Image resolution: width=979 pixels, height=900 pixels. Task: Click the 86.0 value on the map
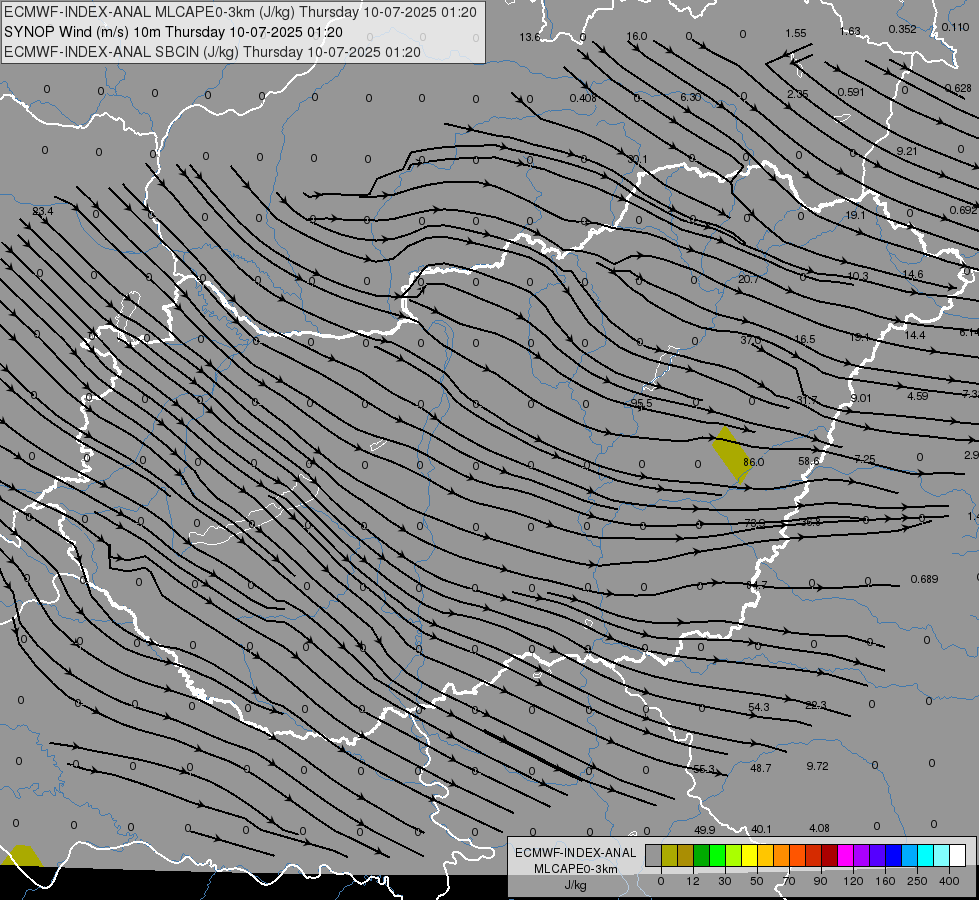(754, 462)
